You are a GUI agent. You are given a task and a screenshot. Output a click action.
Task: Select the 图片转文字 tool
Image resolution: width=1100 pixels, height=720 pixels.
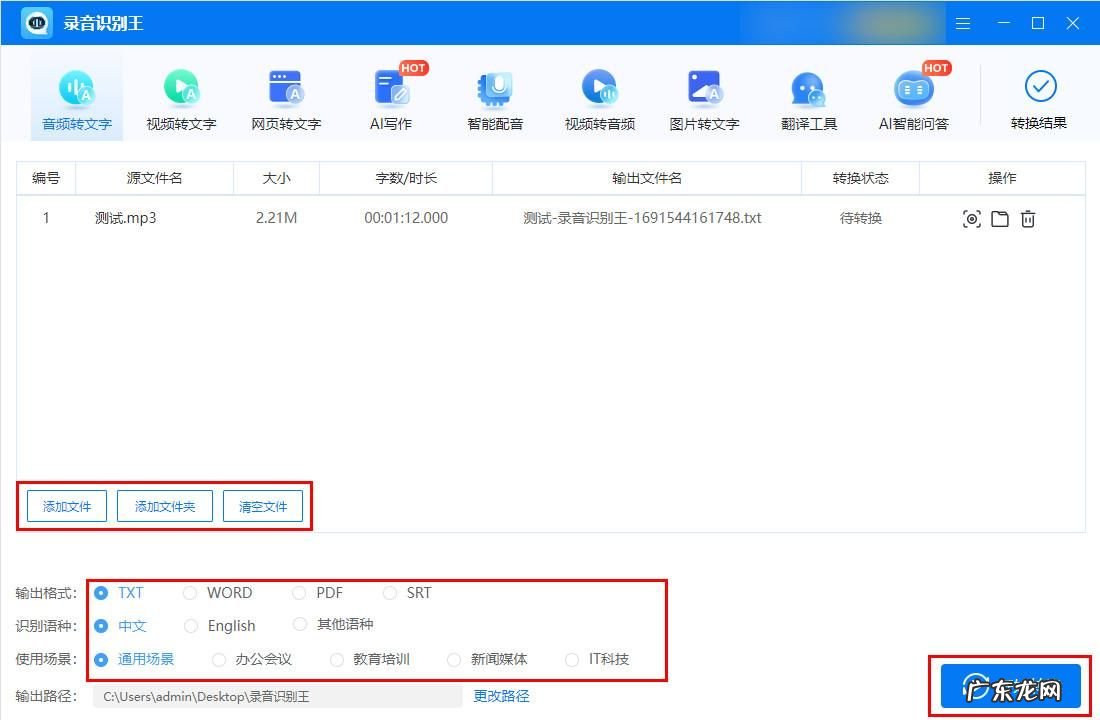[x=704, y=100]
